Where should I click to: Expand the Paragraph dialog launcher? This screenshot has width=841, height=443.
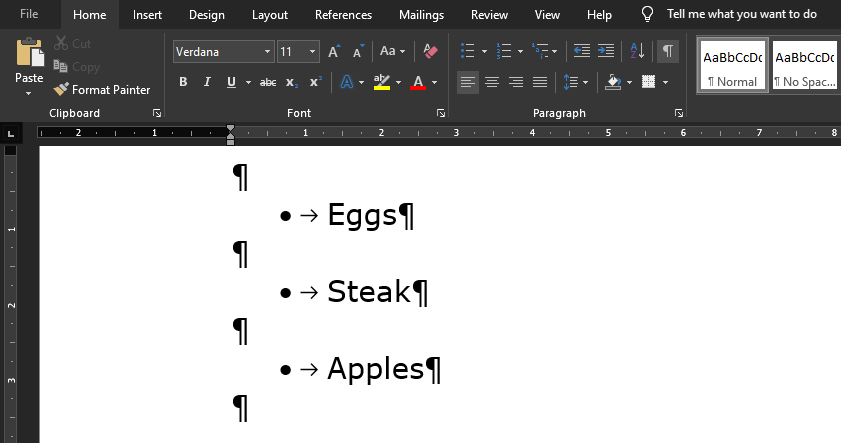coord(679,114)
